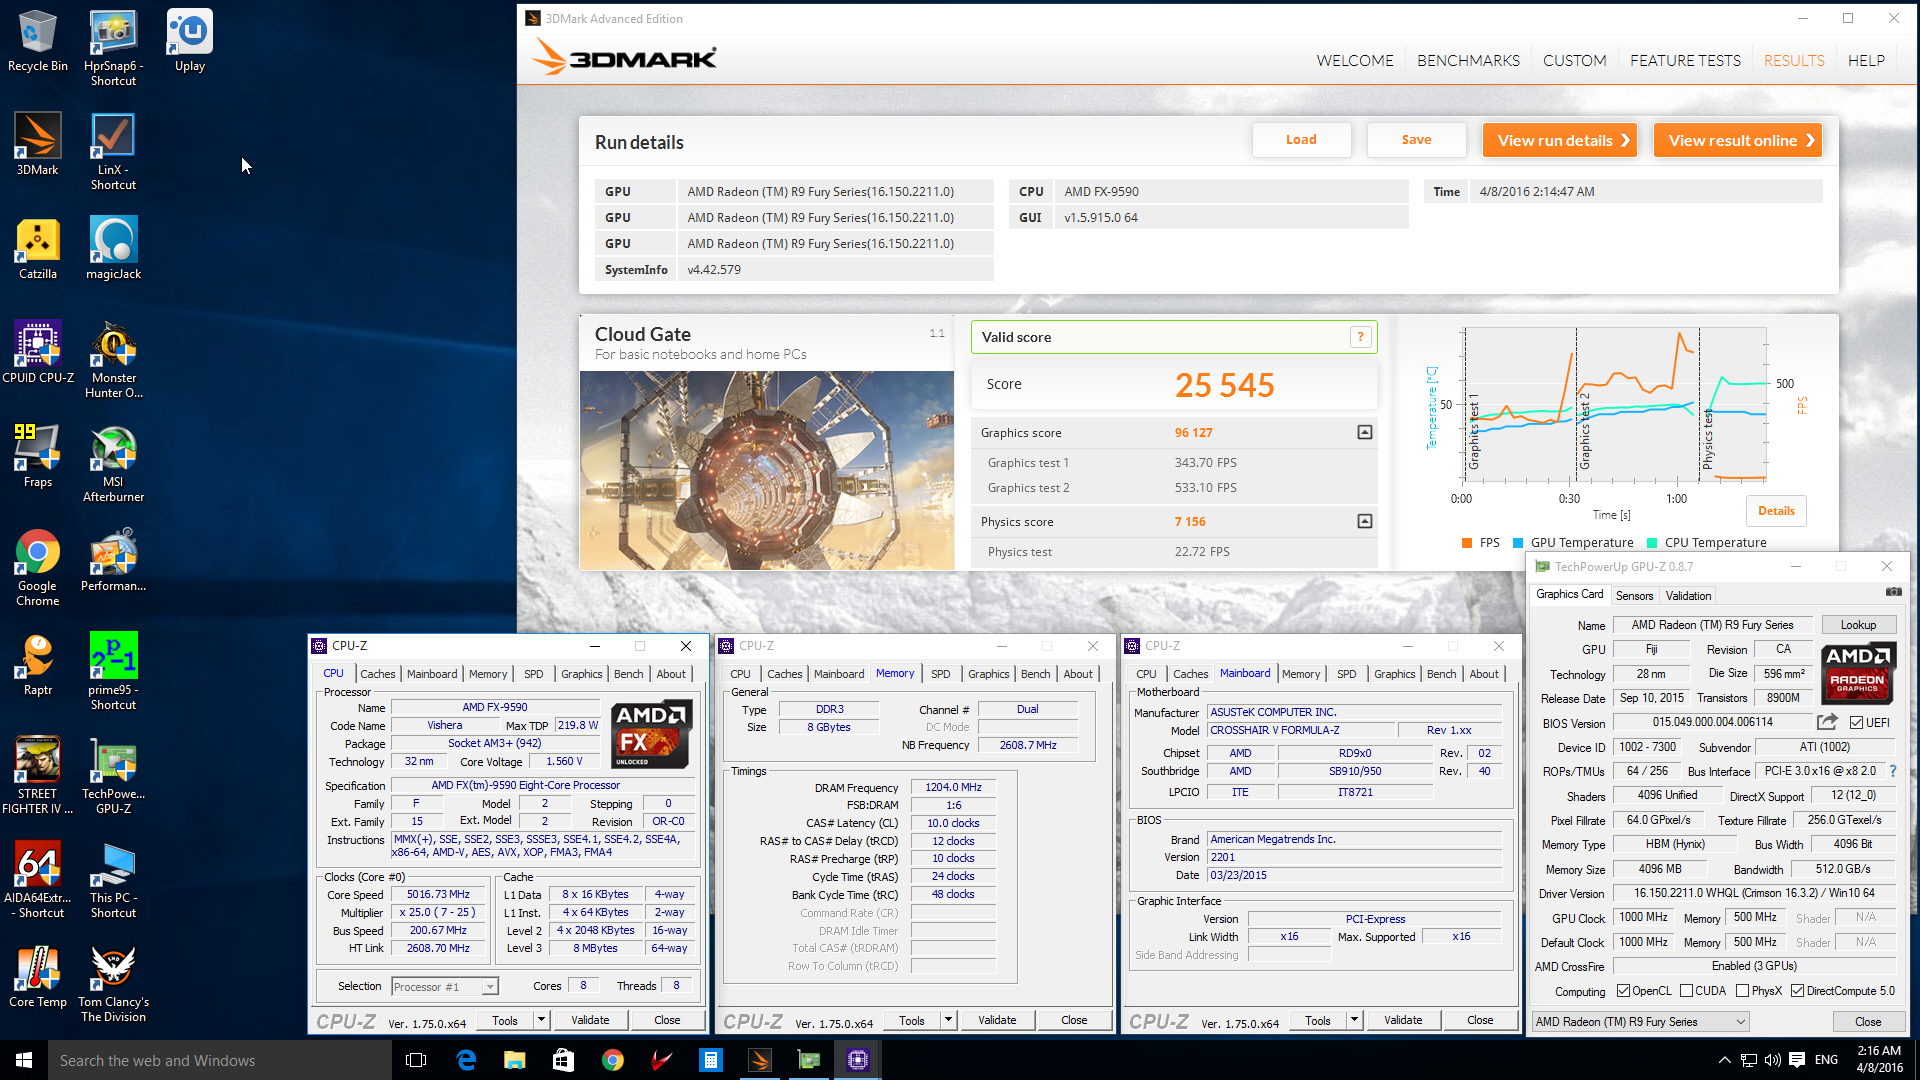Click Details button below the chart
The width and height of the screenshot is (1920, 1080).
tap(1776, 511)
